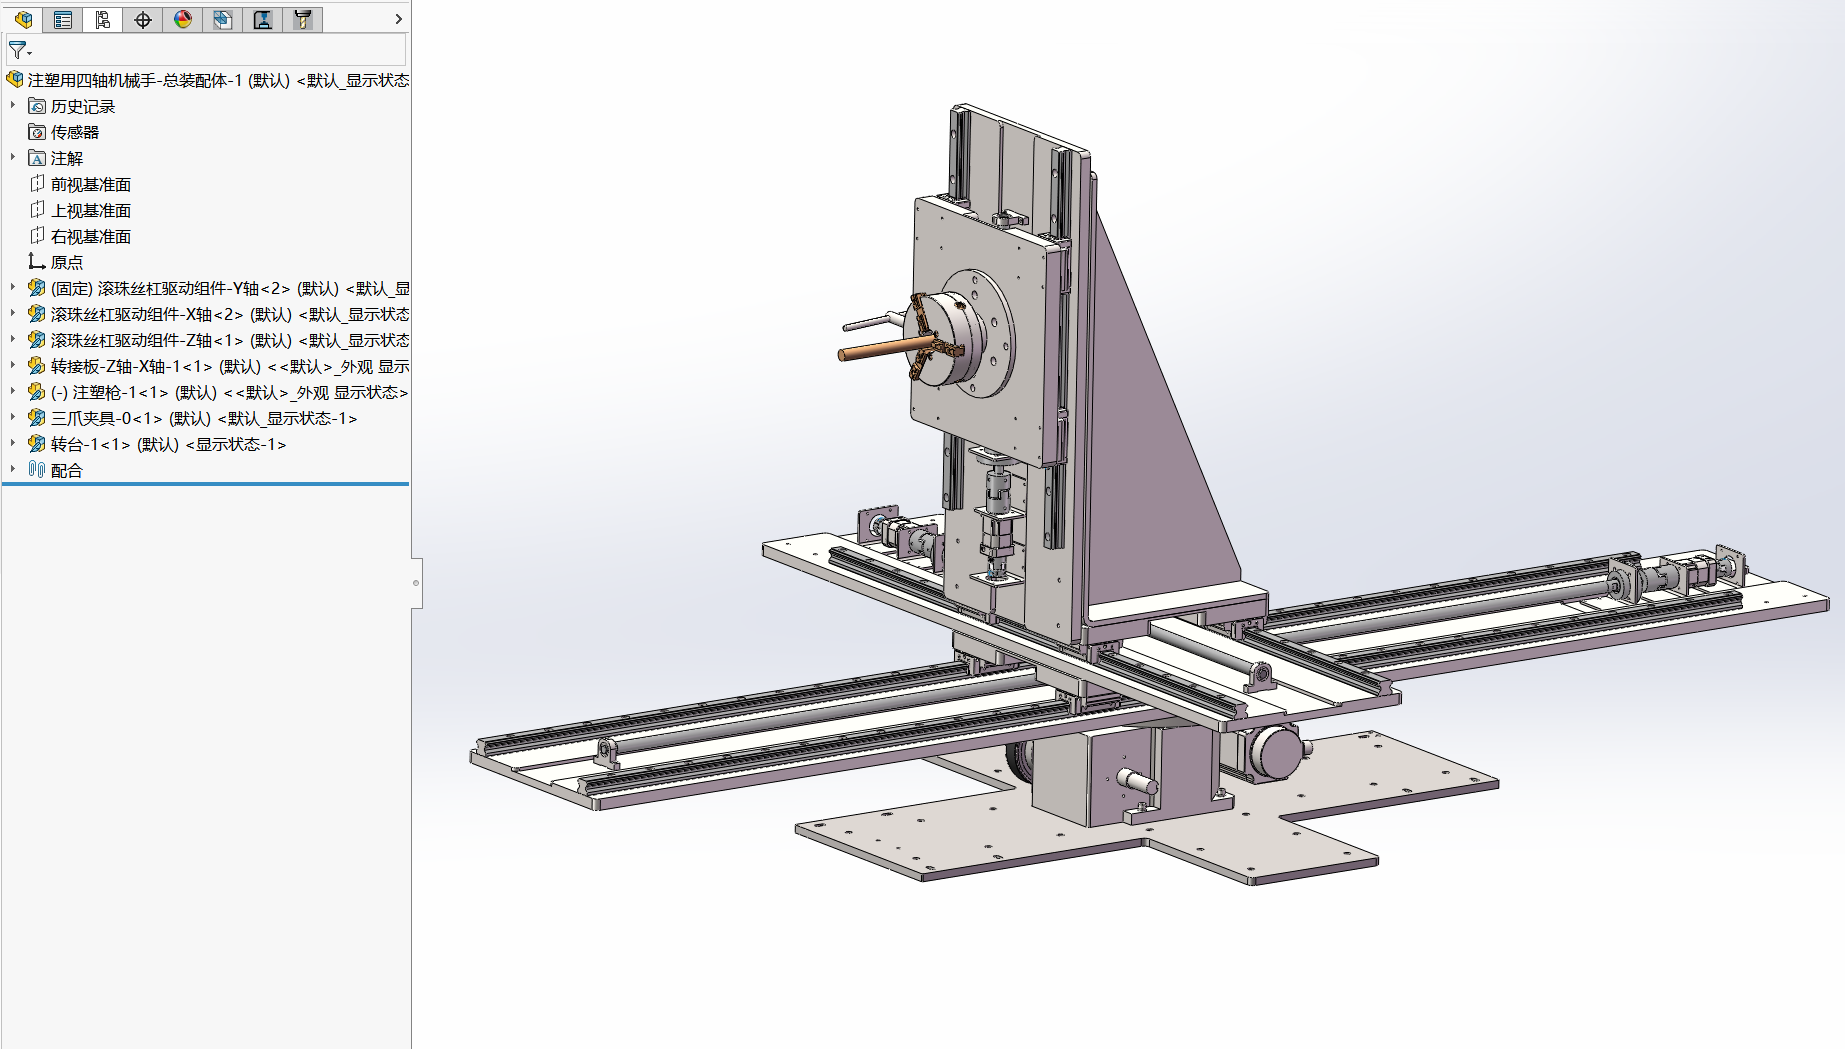Expand the 滚珠丝杠驱动组件-Y轴 component

13,287
